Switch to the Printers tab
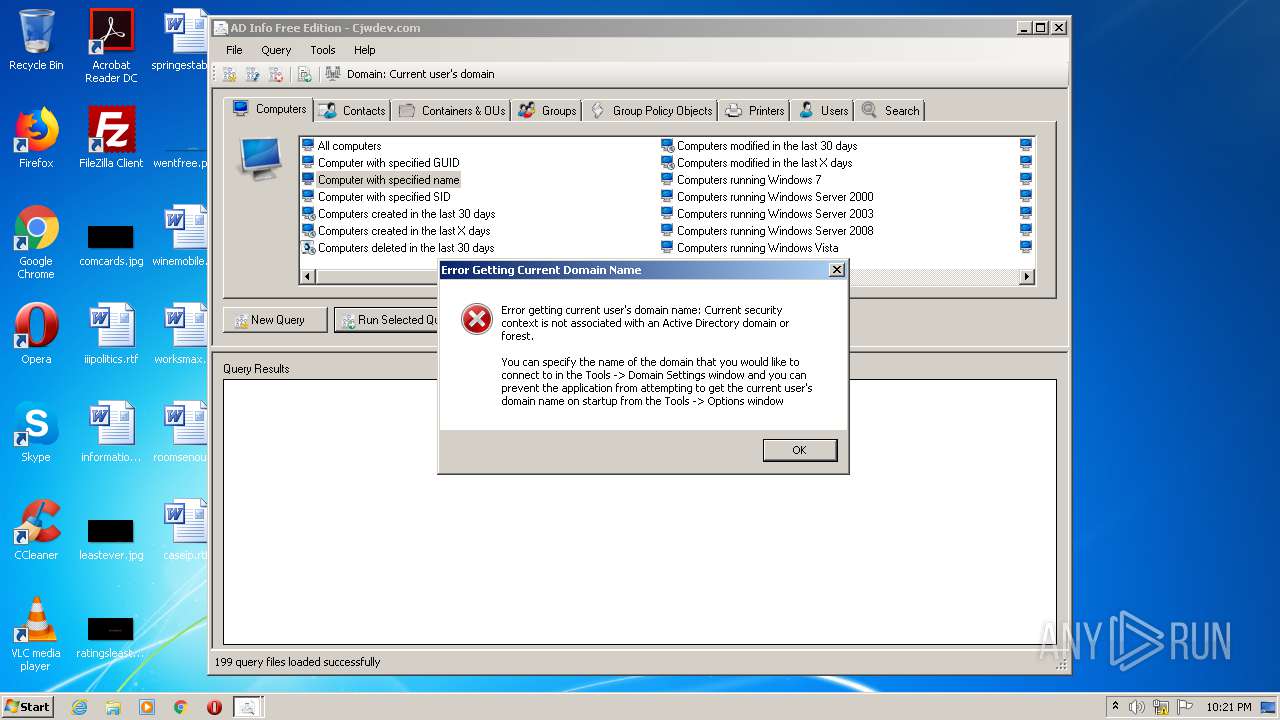Screen dimensions: 1280x720 pos(754,111)
